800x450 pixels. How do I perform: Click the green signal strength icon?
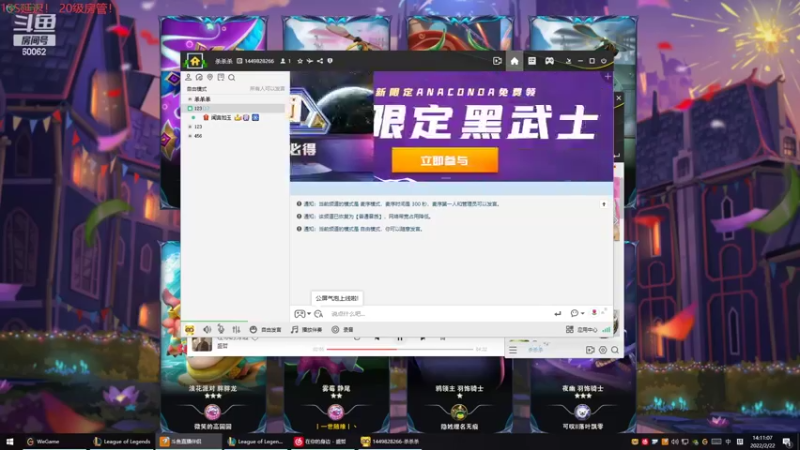click(x=606, y=330)
